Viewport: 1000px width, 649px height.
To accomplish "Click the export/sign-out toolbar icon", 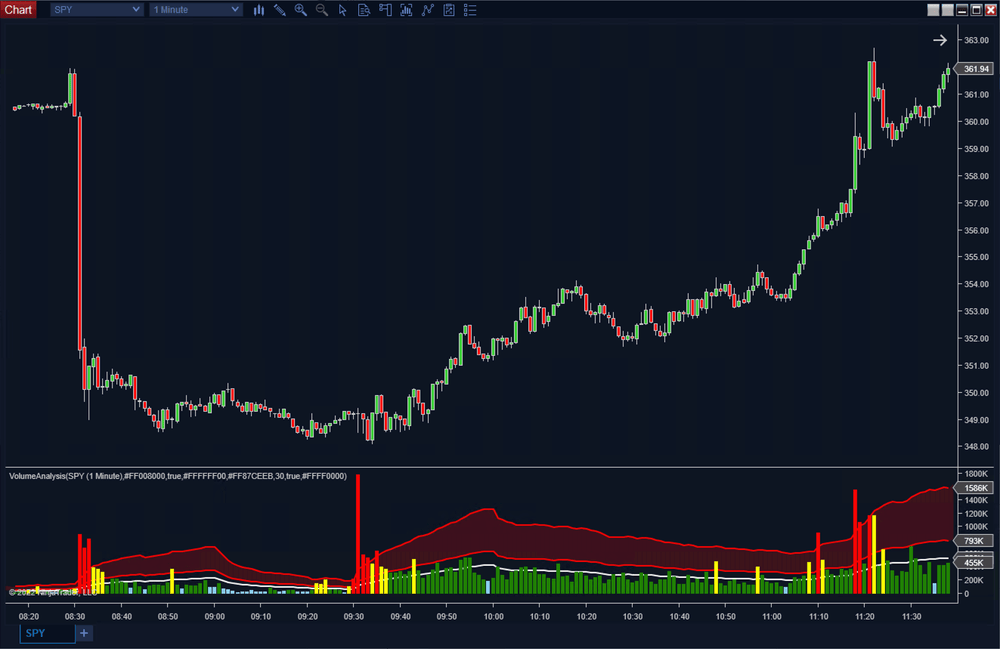I will [x=385, y=10].
